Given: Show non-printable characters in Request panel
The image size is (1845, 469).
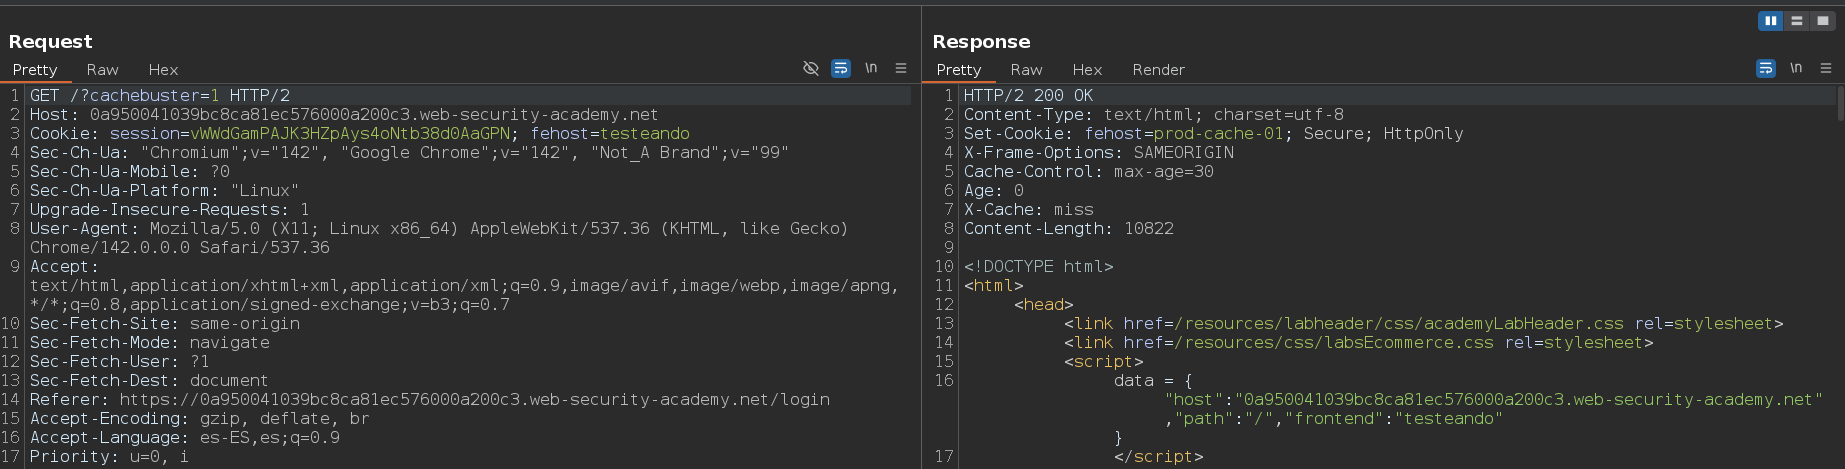Looking at the screenshot, I should coord(871,68).
